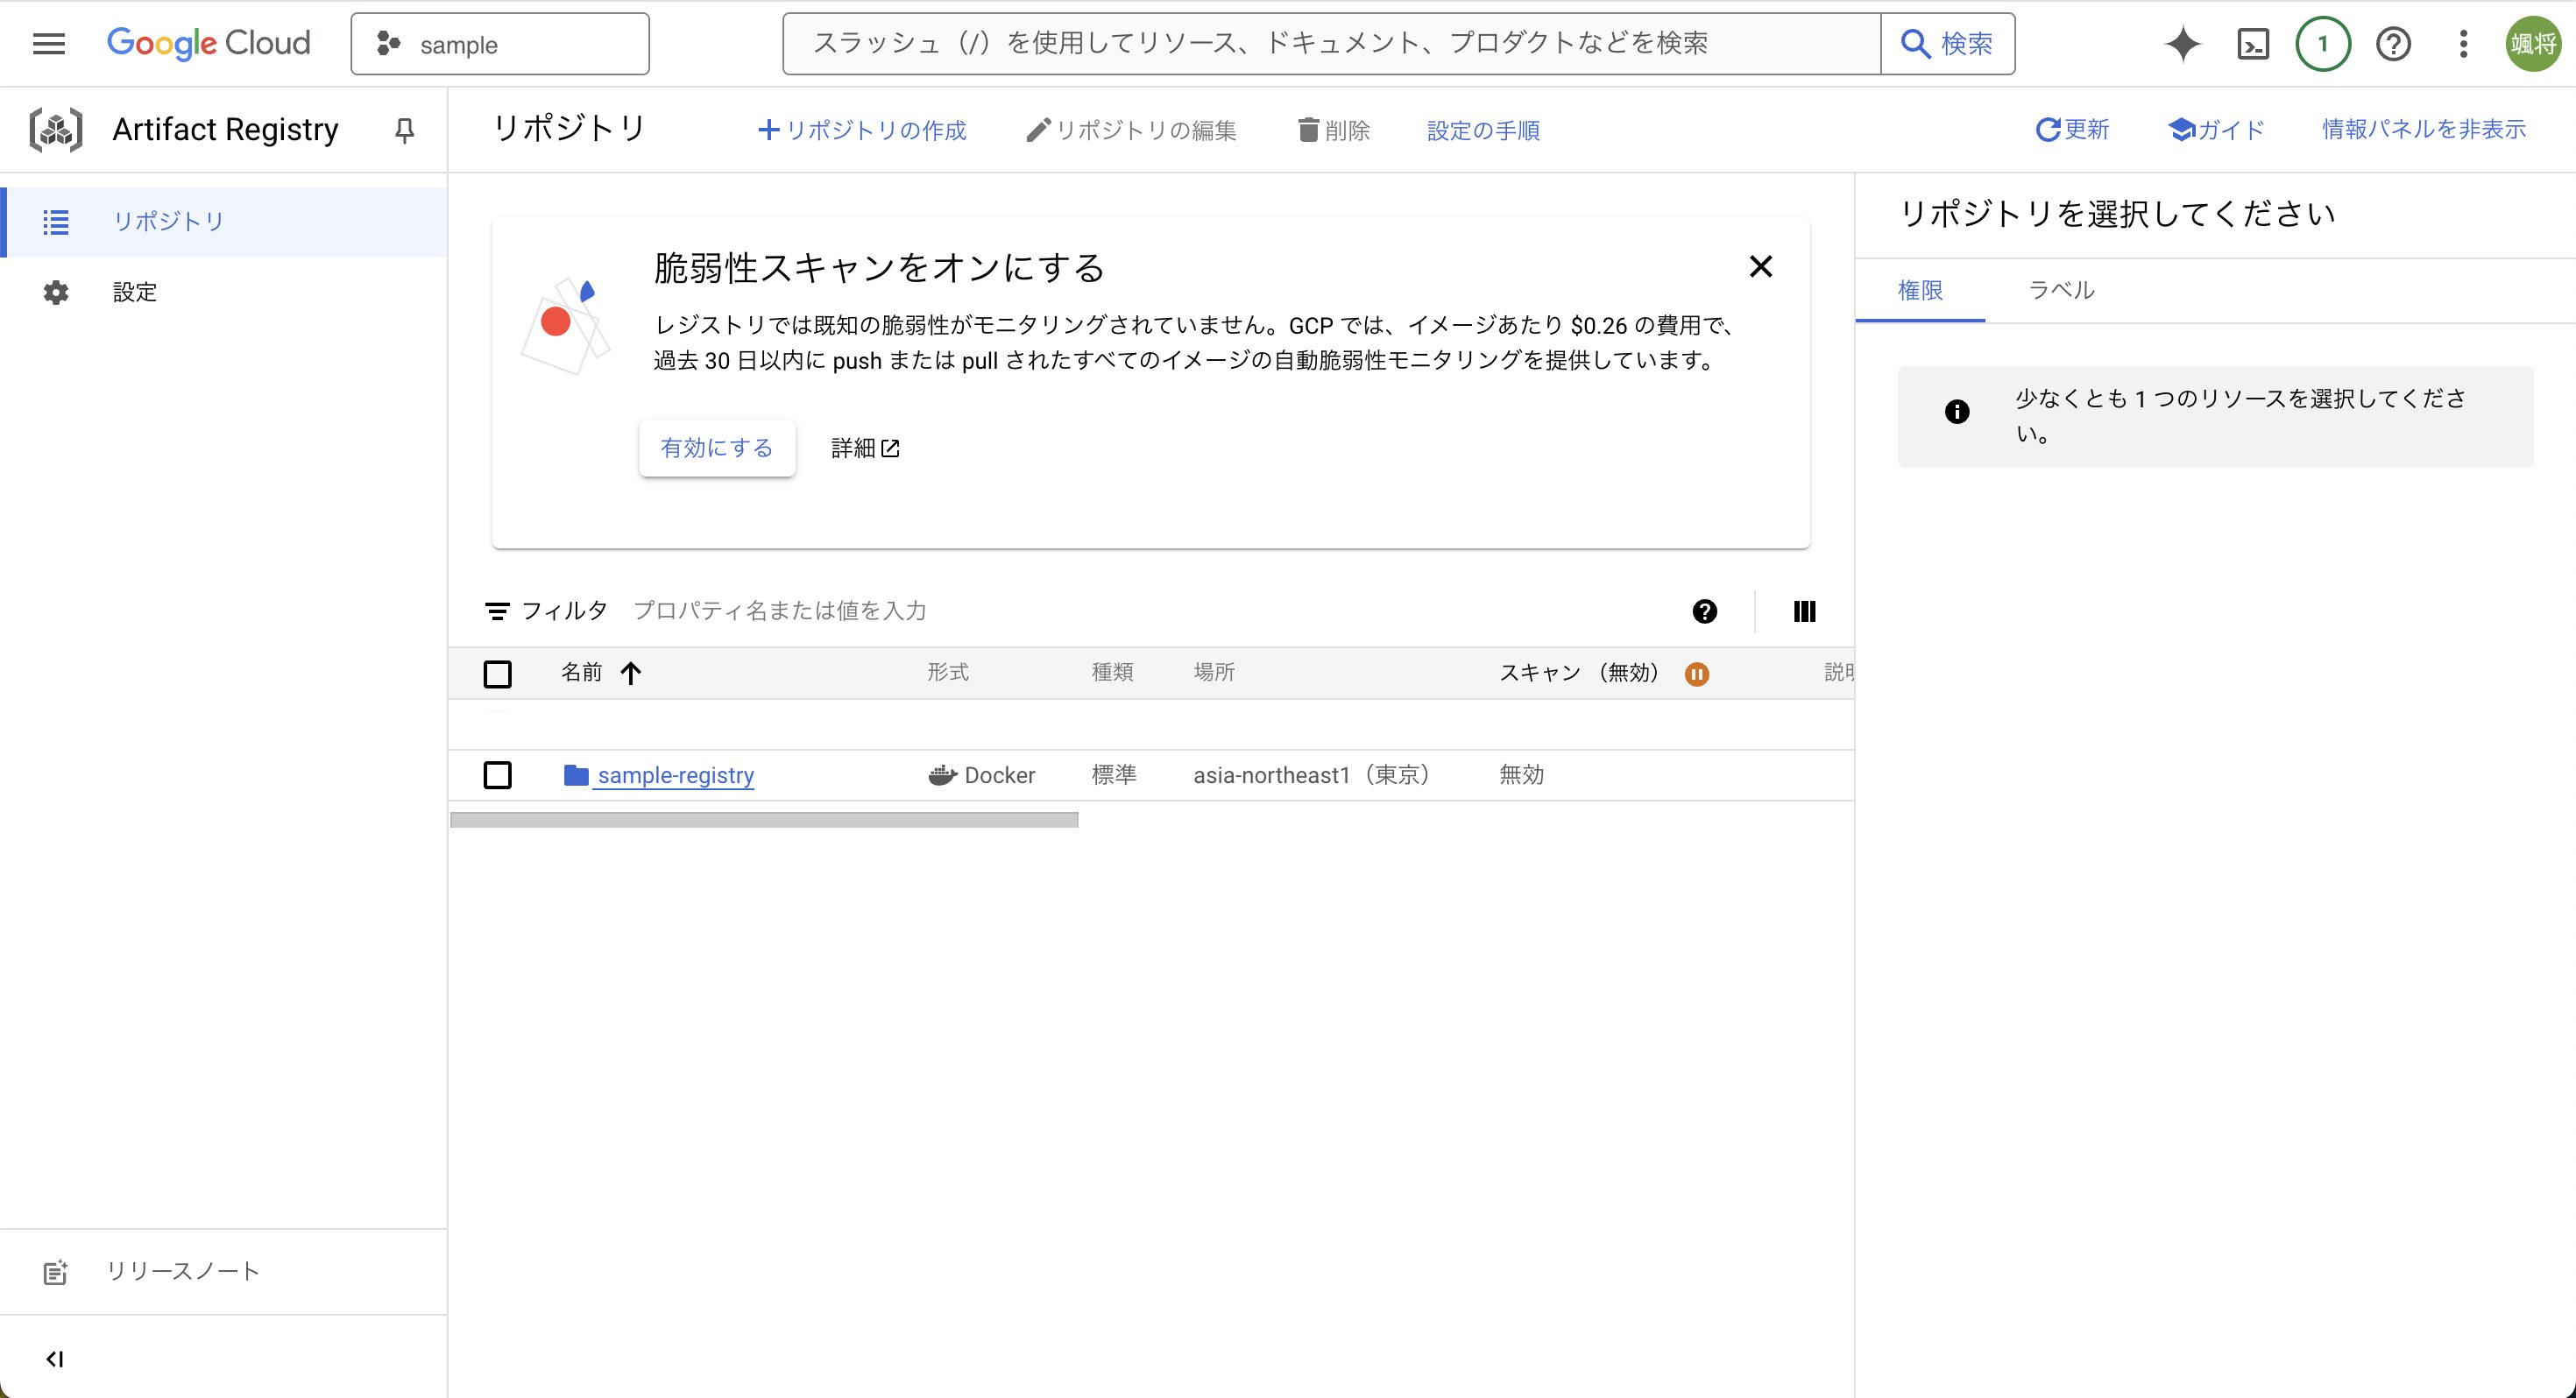The image size is (2576, 1398).
Task: Check the sample-registry row checkbox
Action: pos(497,775)
